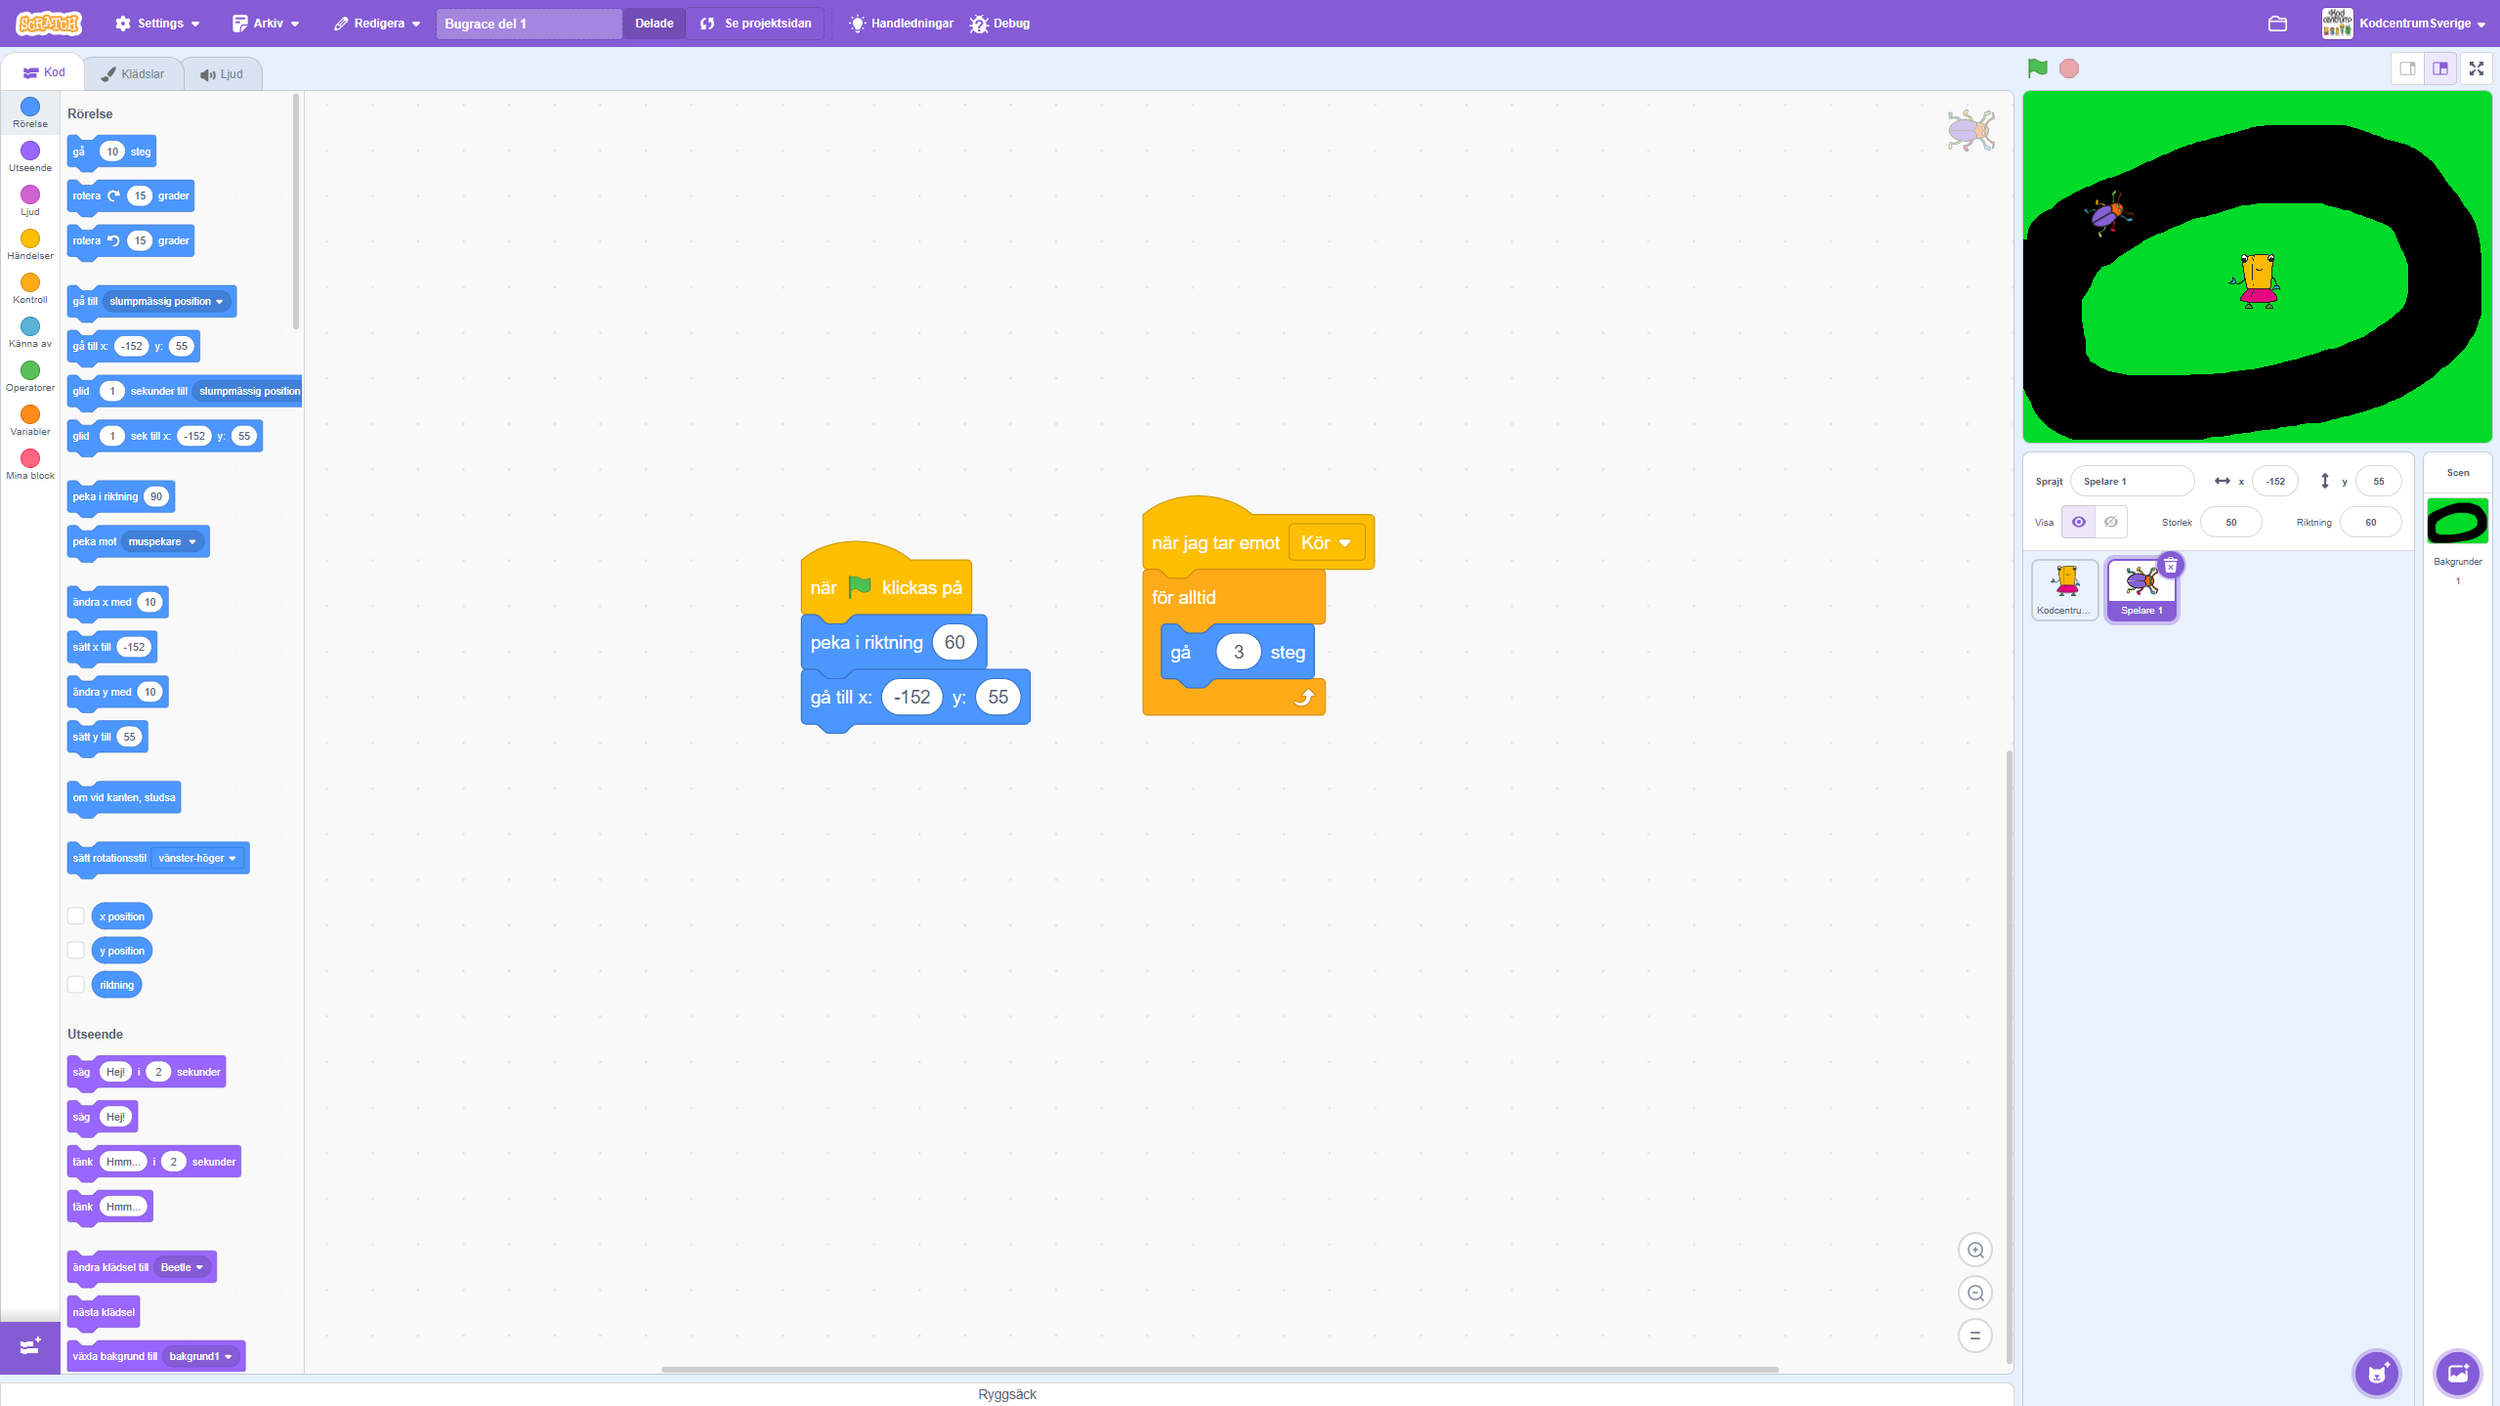Viewport: 2500px width, 1406px height.
Task: Check the riktning reporter checkbox
Action: pyautogui.click(x=76, y=985)
